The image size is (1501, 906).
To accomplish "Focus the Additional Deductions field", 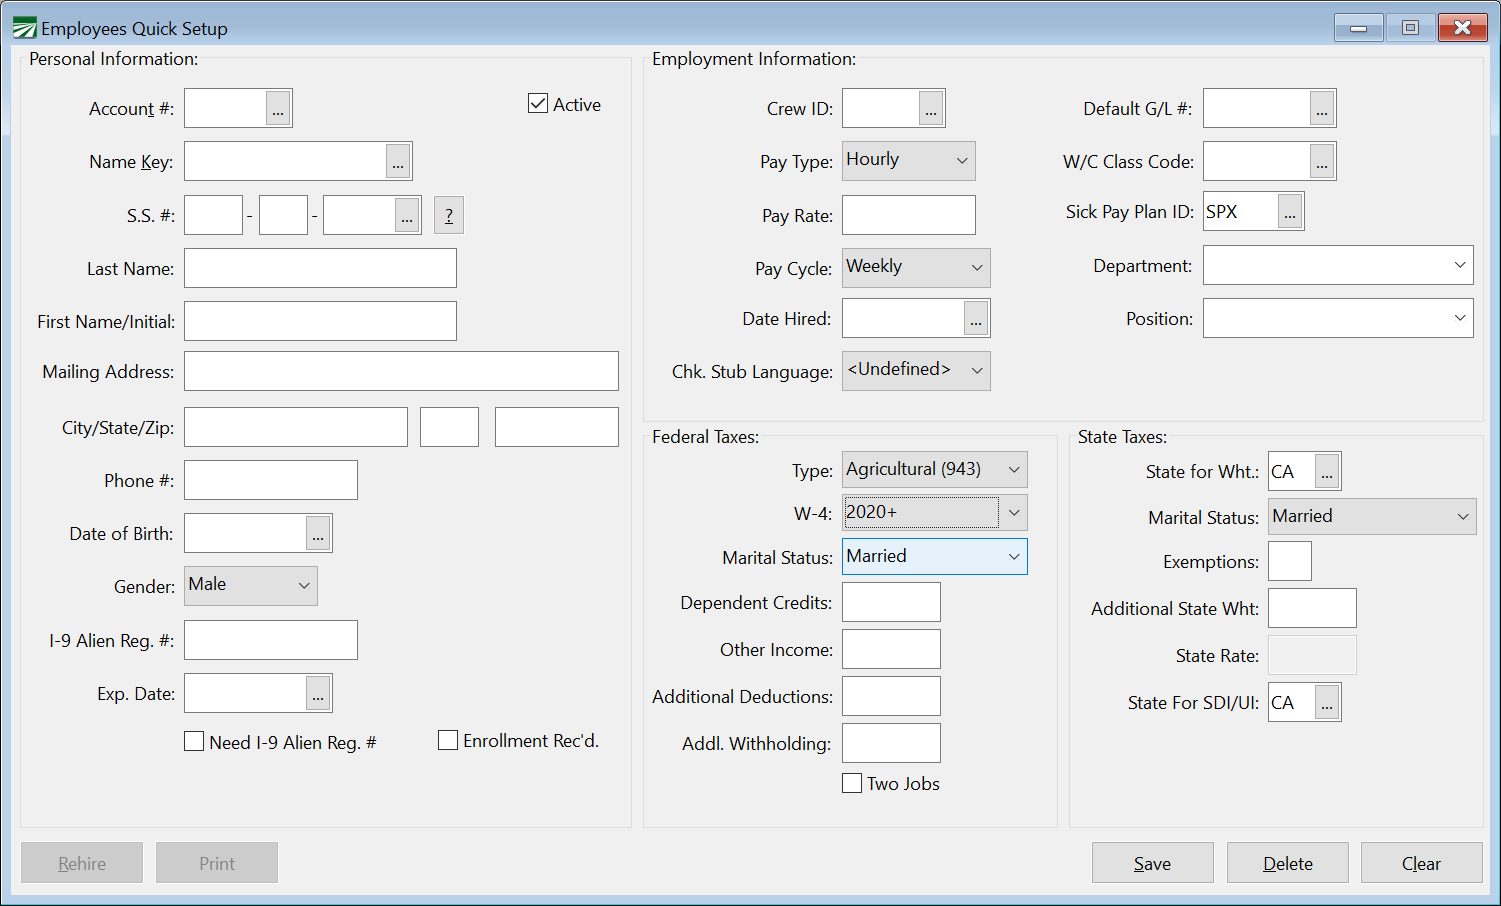I will [891, 696].
